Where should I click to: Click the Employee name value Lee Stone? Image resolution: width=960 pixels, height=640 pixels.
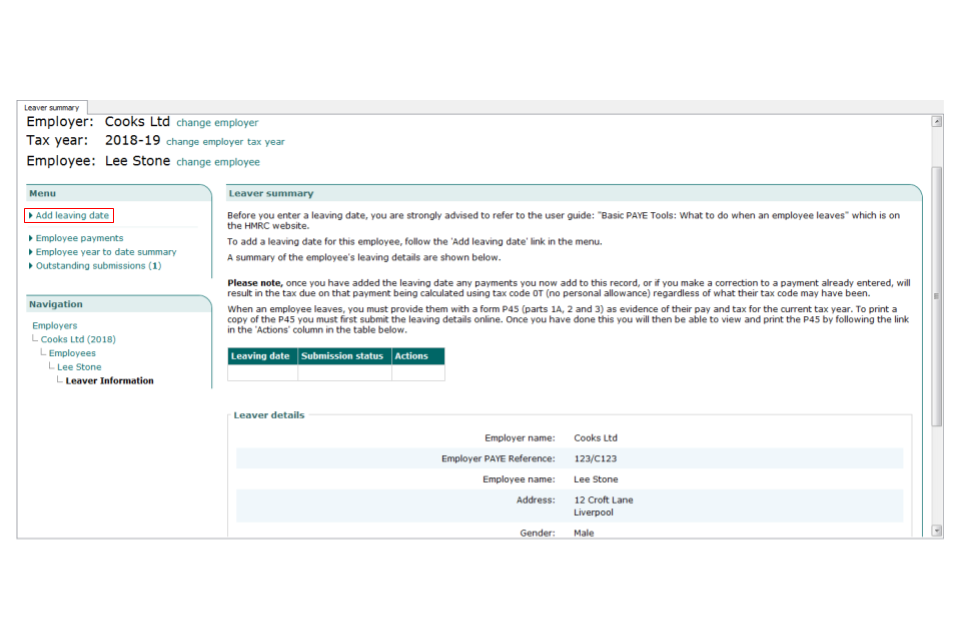(x=596, y=480)
